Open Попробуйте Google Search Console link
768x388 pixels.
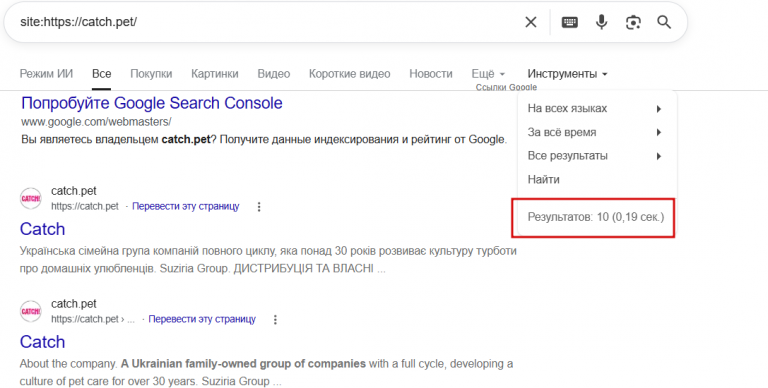[x=152, y=103]
